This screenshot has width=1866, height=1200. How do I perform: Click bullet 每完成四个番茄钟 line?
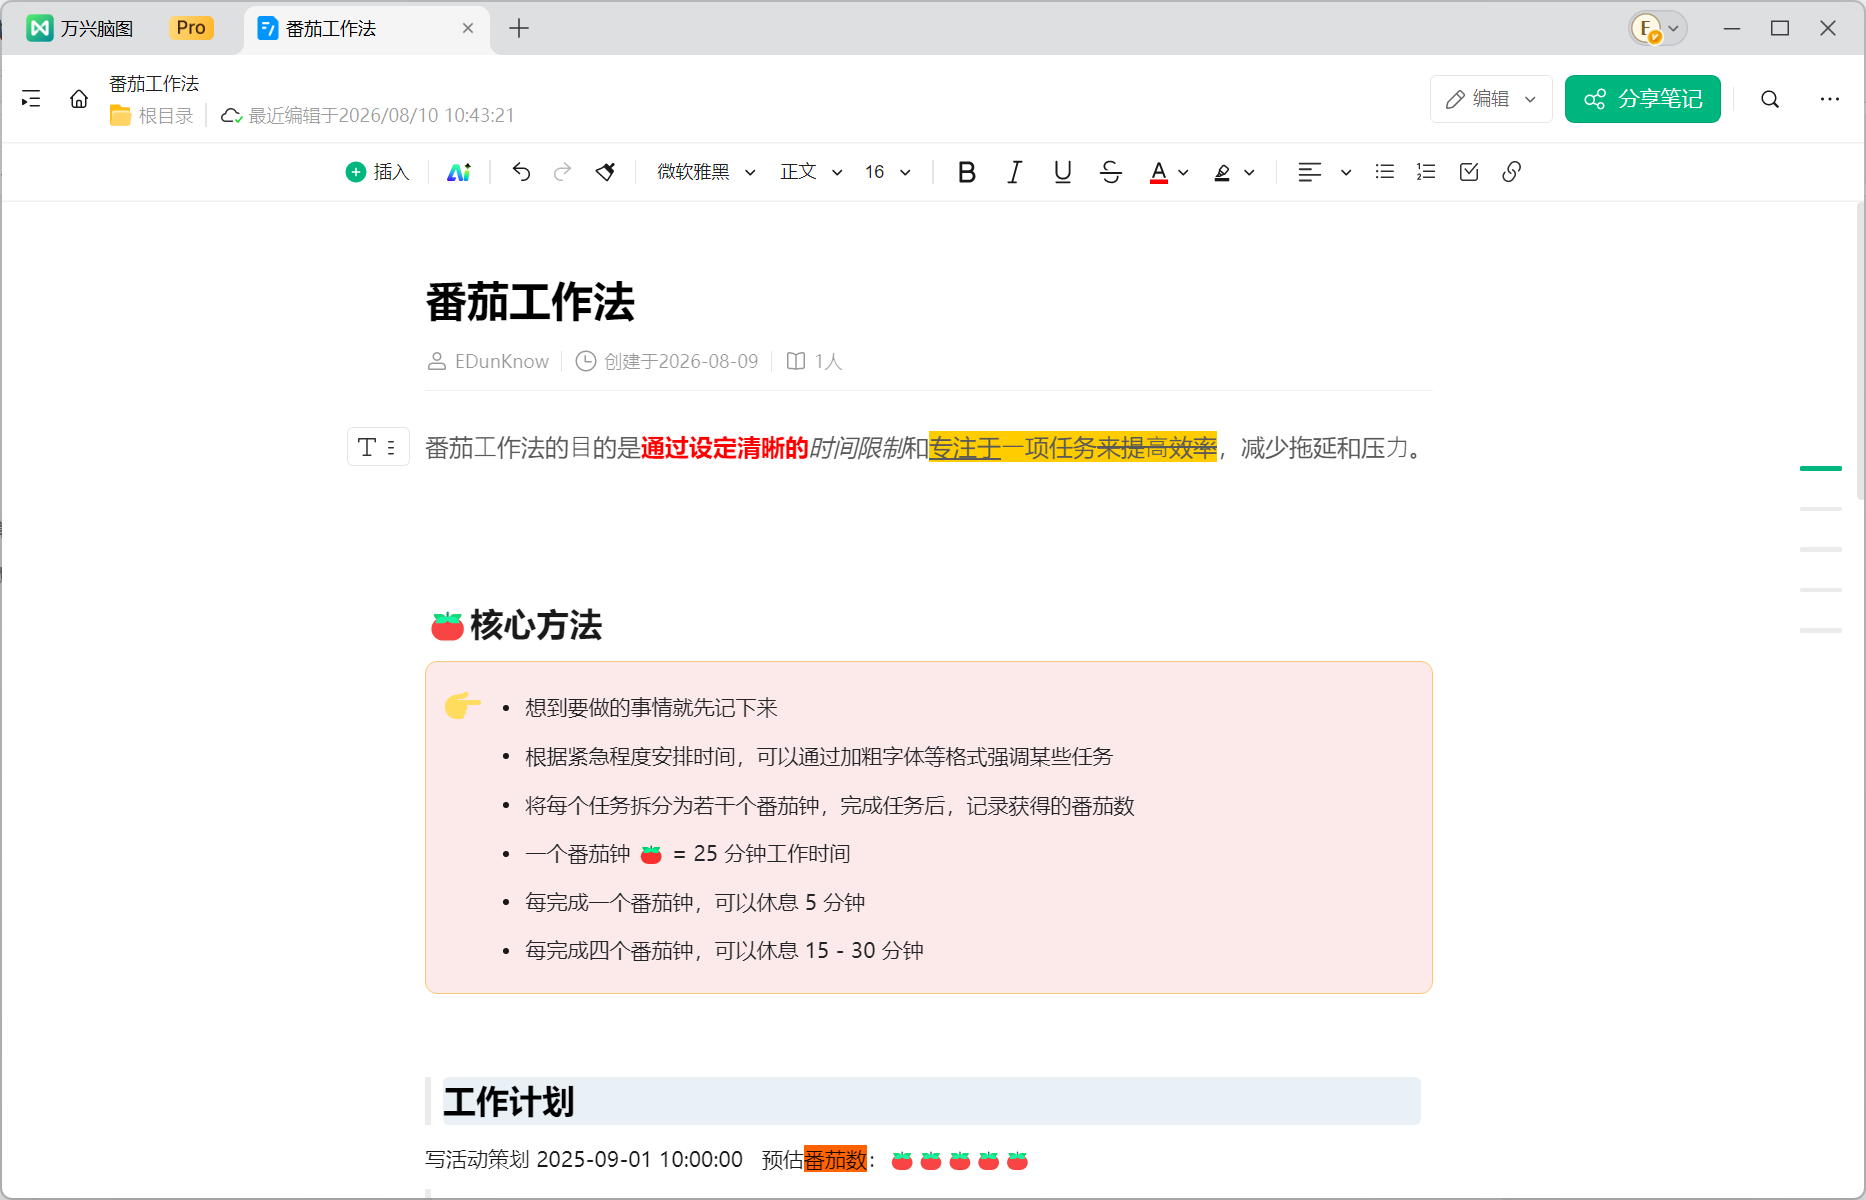point(724,951)
